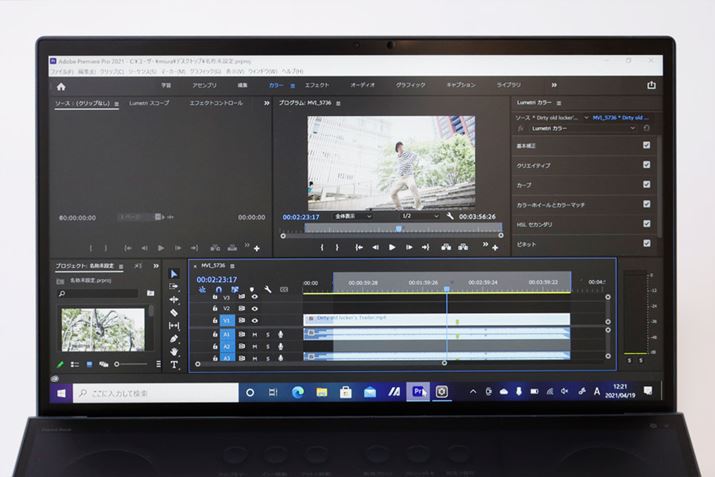Select the Hand tool

pyautogui.click(x=174, y=352)
